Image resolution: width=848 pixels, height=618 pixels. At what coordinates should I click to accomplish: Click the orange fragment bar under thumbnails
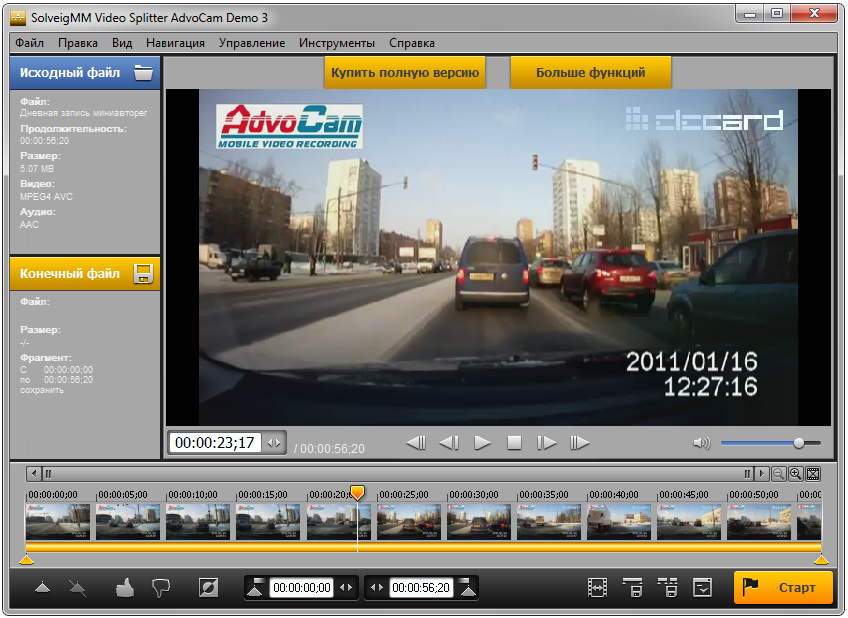423,547
